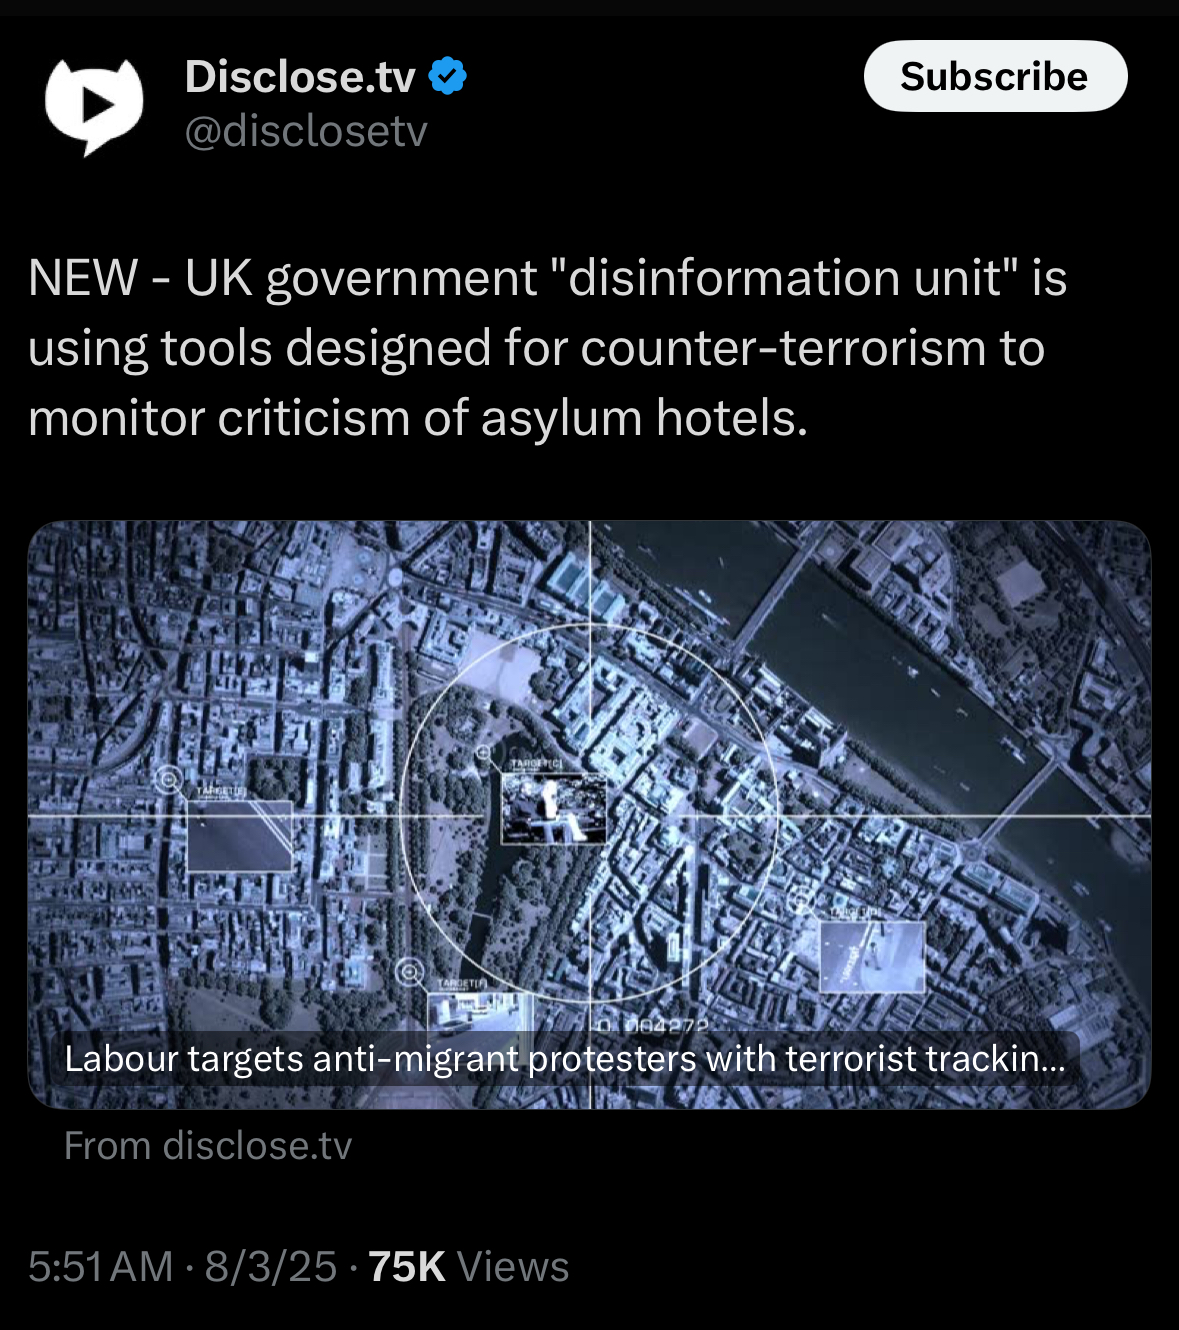Open the Labour targets anti-migrant protesters headline
Screen dimensions: 1179x1330
tap(565, 1058)
